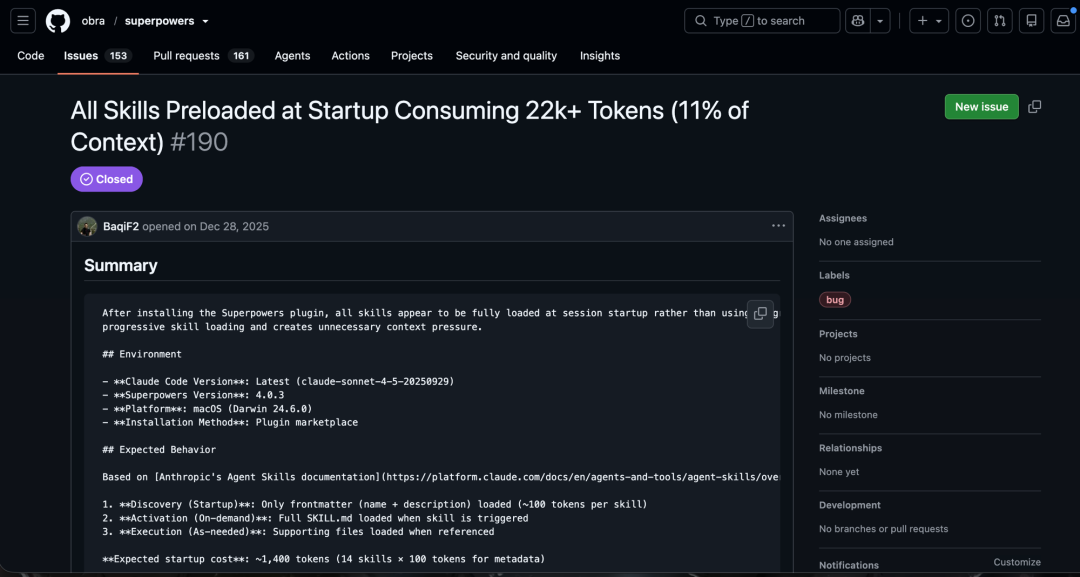This screenshot has height=577, width=1080.
Task: Click 'No branches or pull requests' text
Action: (x=884, y=529)
